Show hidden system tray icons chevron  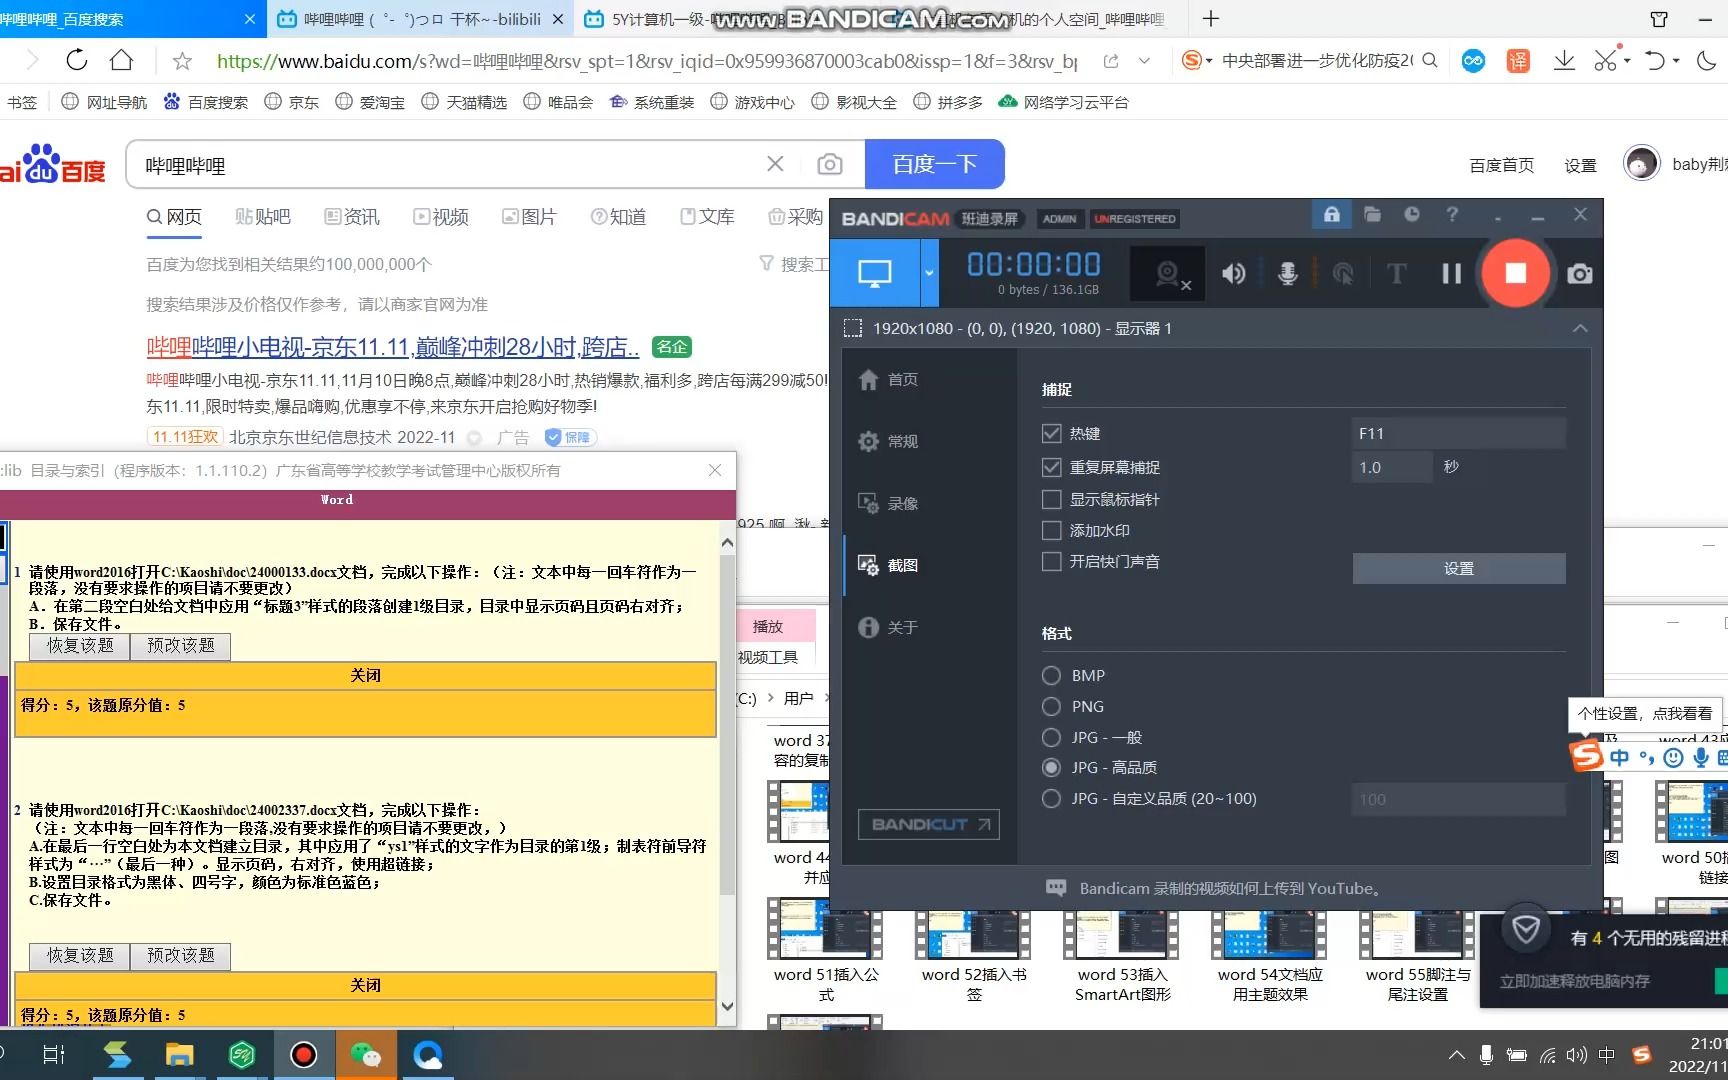click(1456, 1055)
